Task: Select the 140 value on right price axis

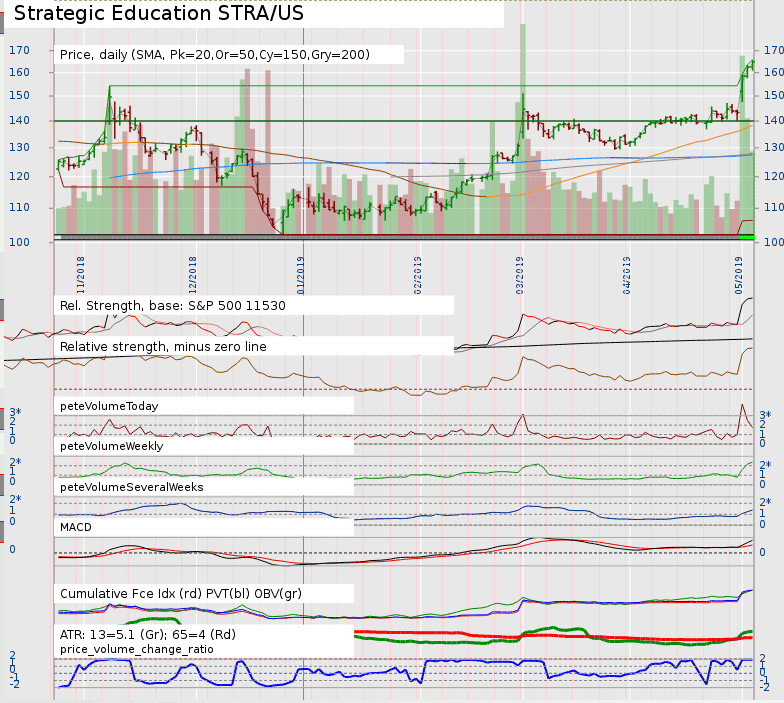Action: click(774, 120)
